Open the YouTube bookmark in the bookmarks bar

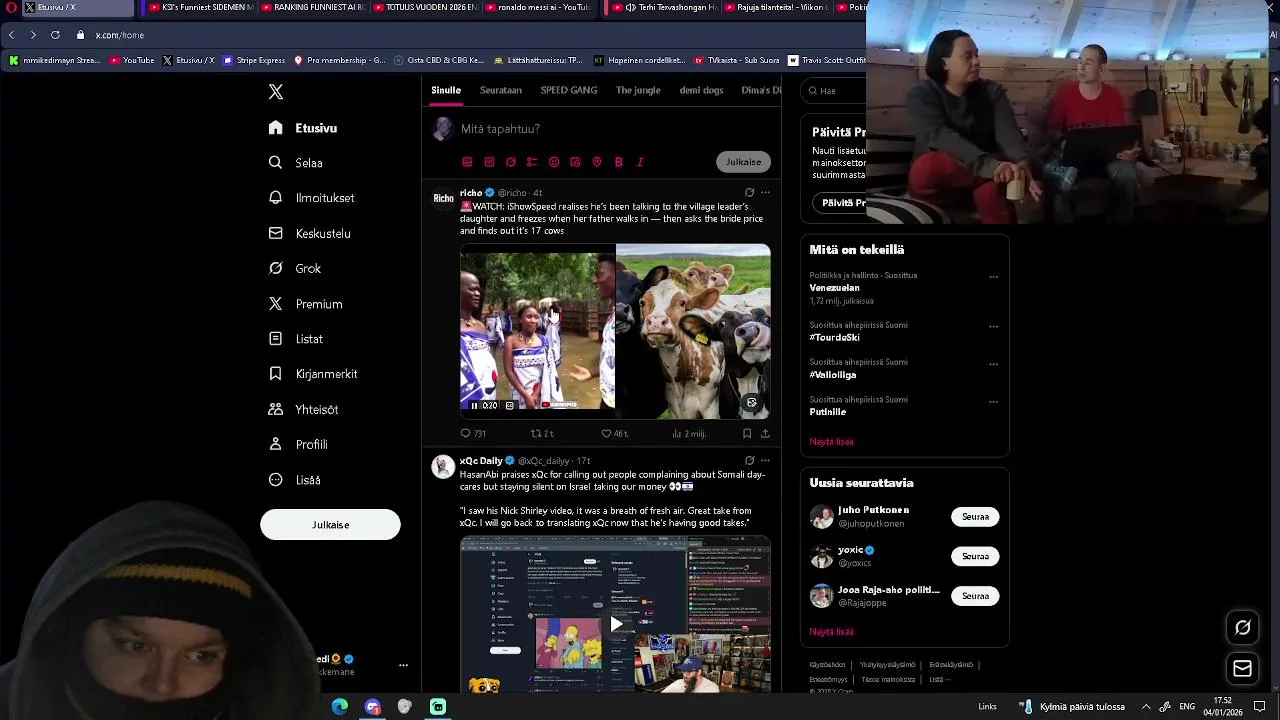click(x=132, y=60)
